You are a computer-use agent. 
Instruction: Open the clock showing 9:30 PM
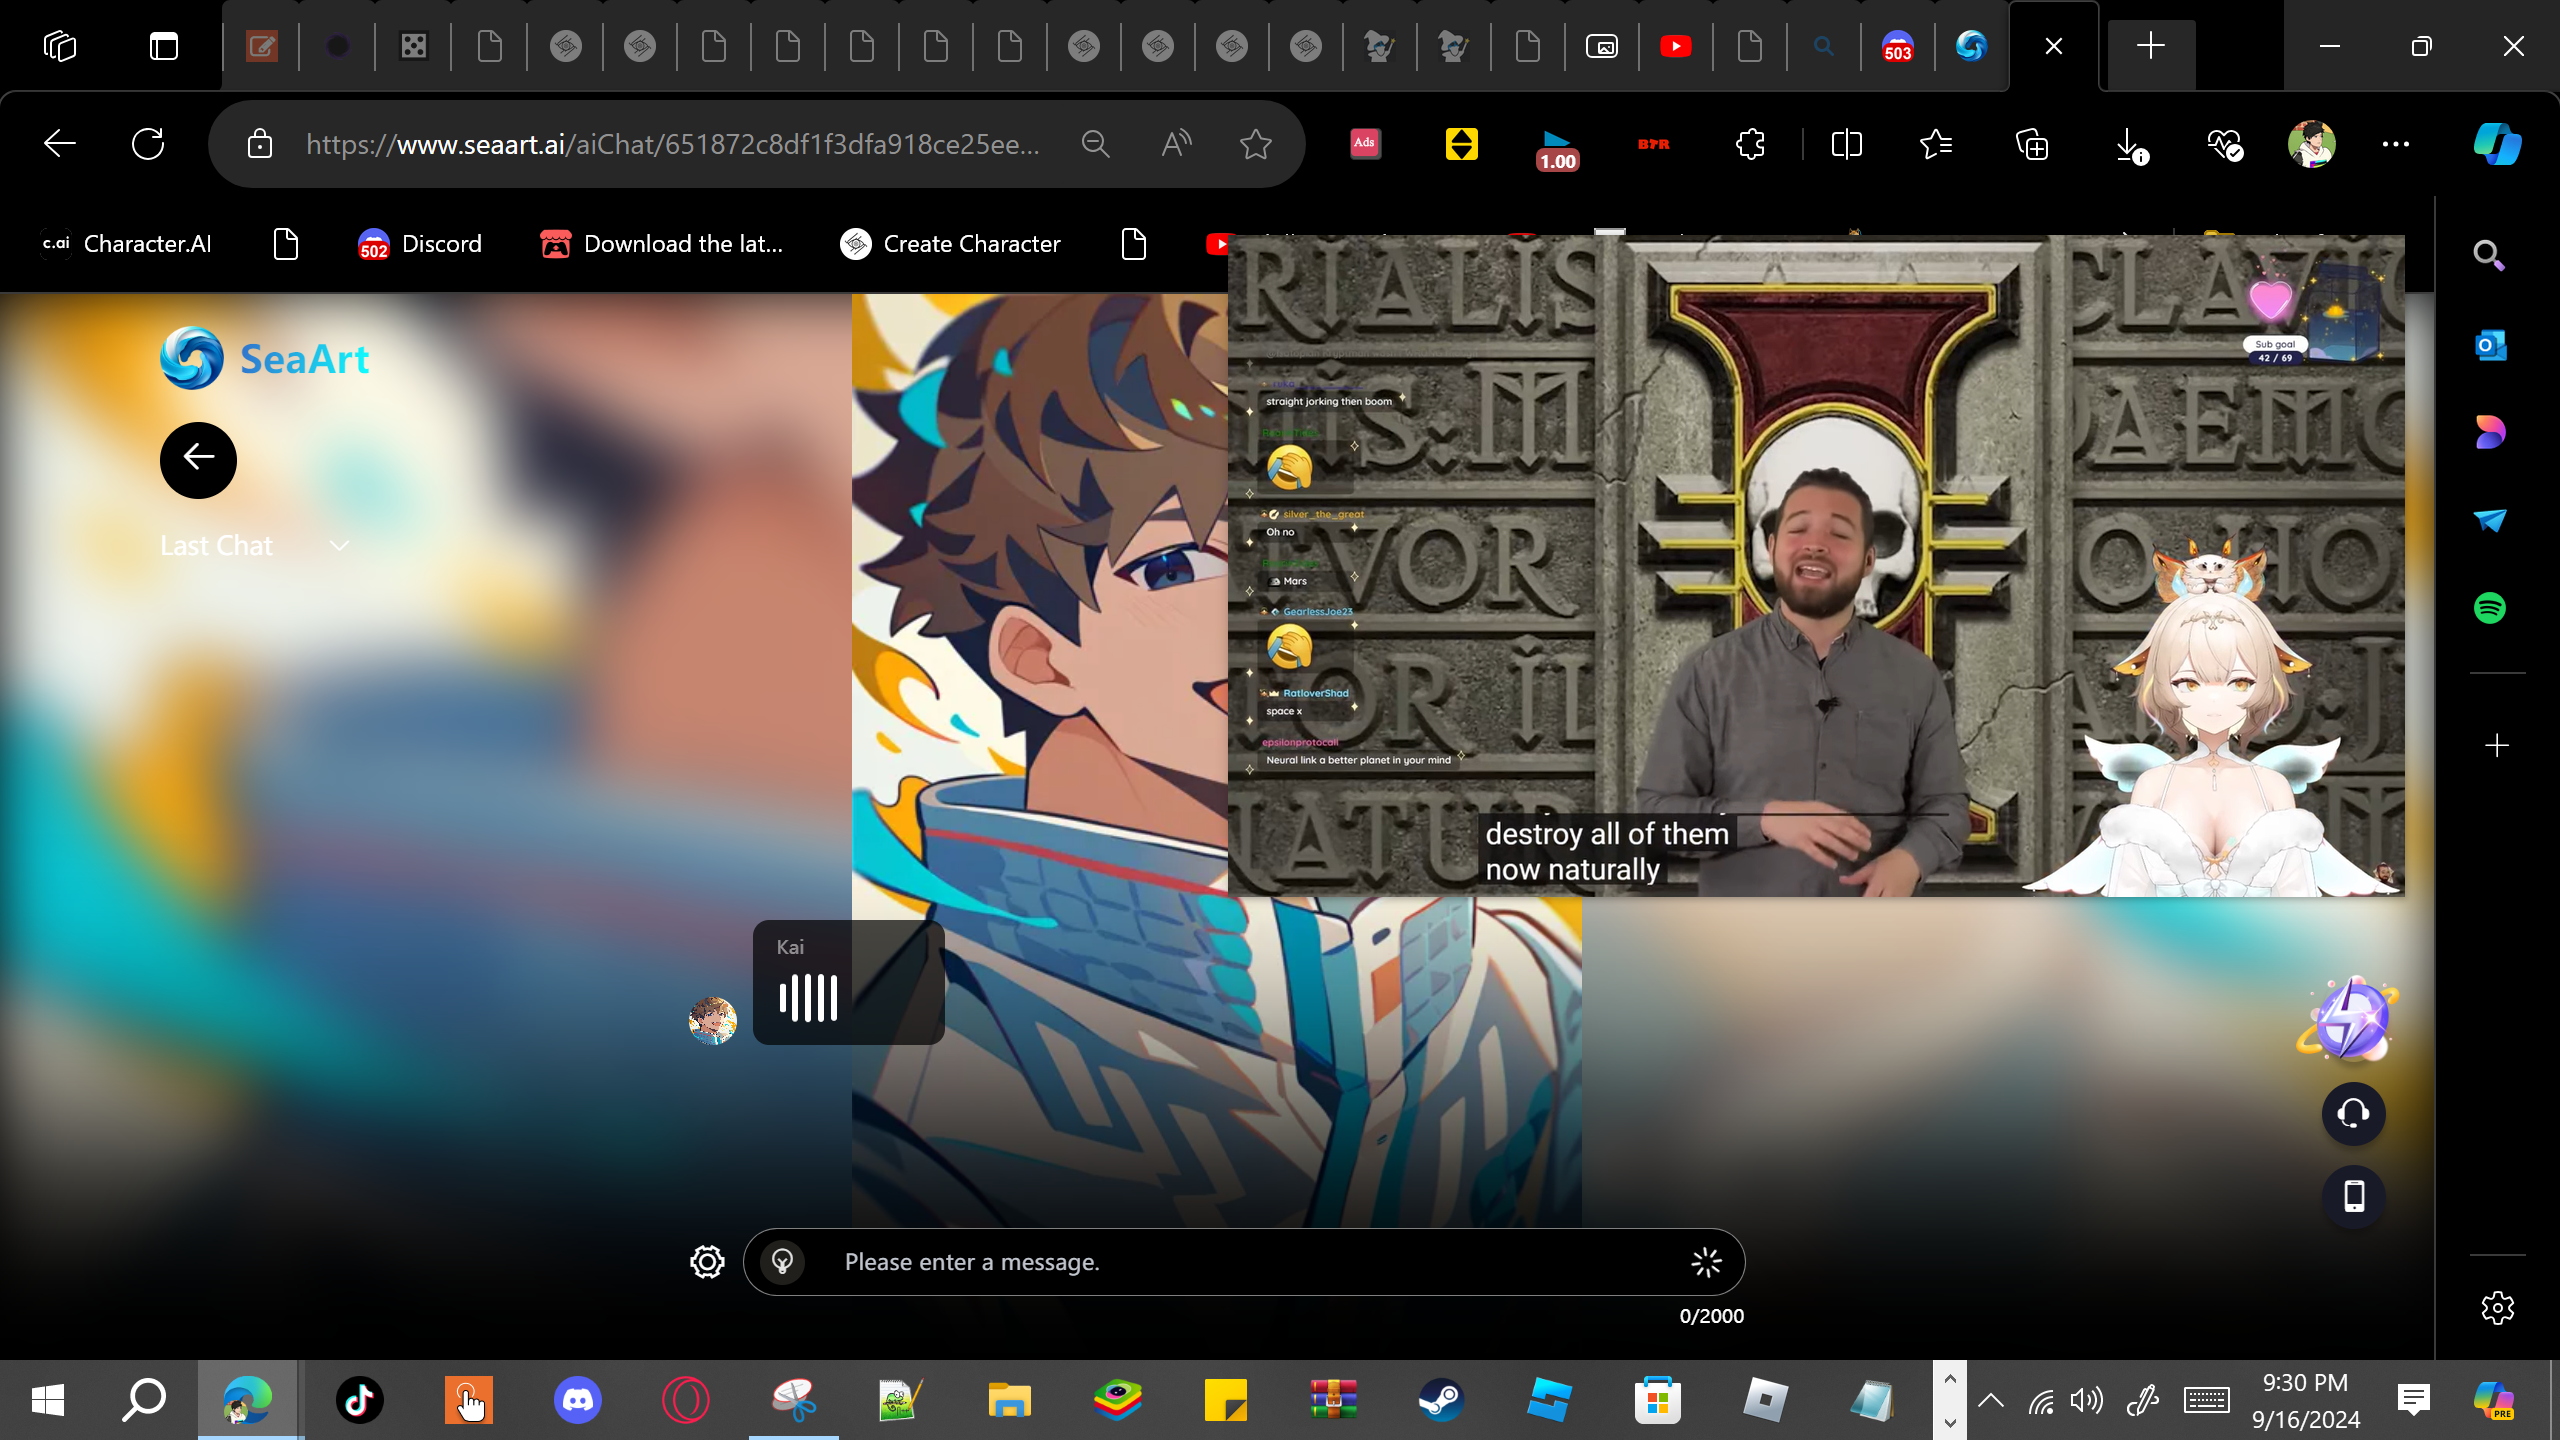[2305, 1400]
